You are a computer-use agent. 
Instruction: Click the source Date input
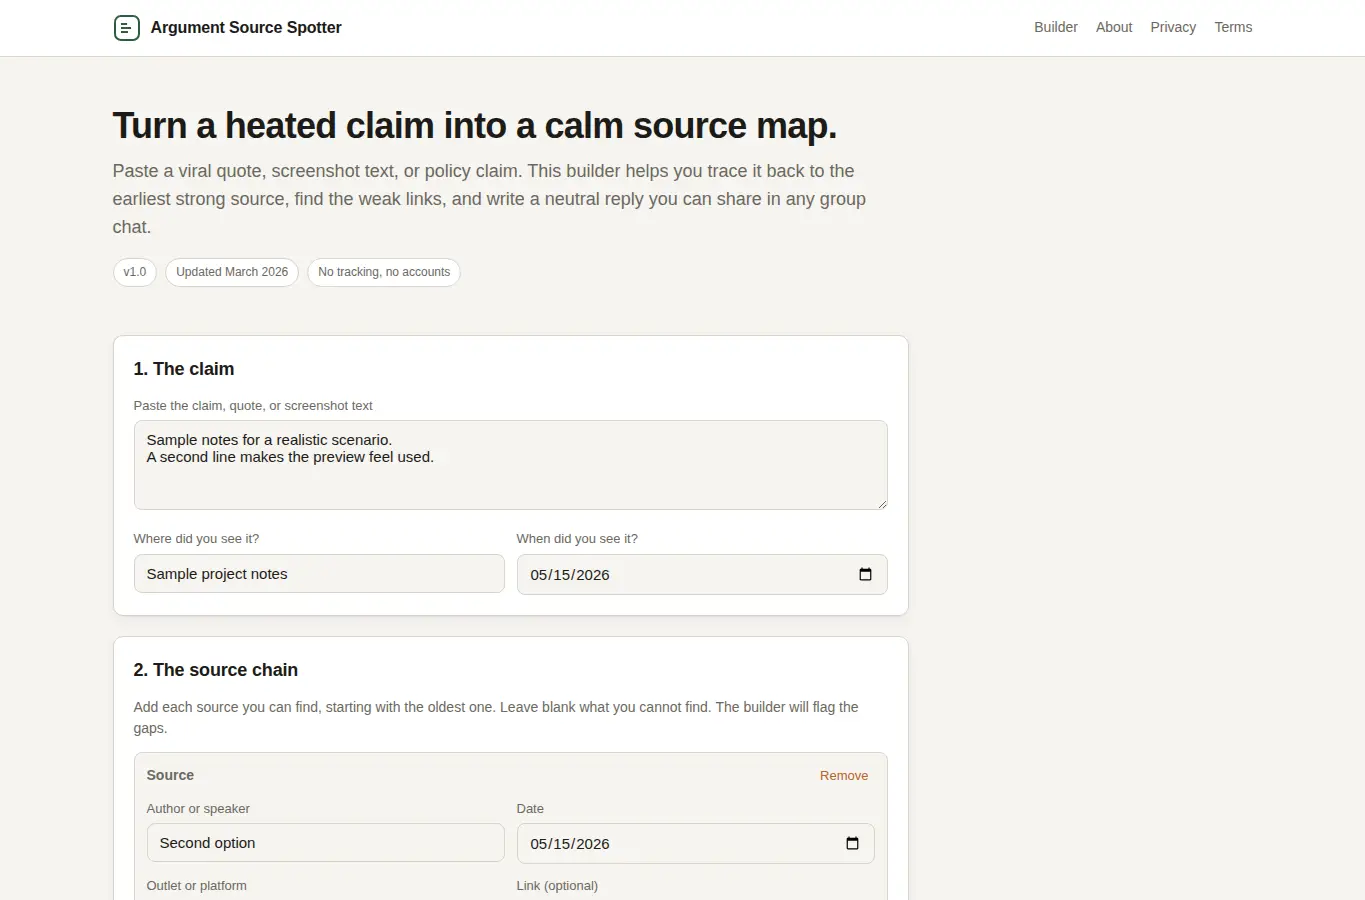point(696,843)
